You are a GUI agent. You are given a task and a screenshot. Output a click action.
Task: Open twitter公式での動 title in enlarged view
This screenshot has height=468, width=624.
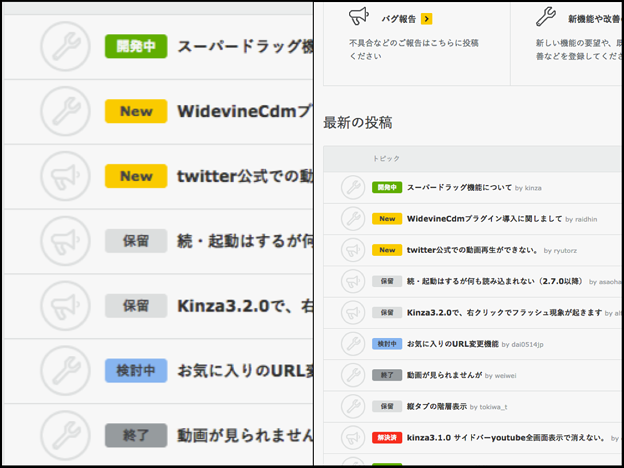[x=245, y=176]
